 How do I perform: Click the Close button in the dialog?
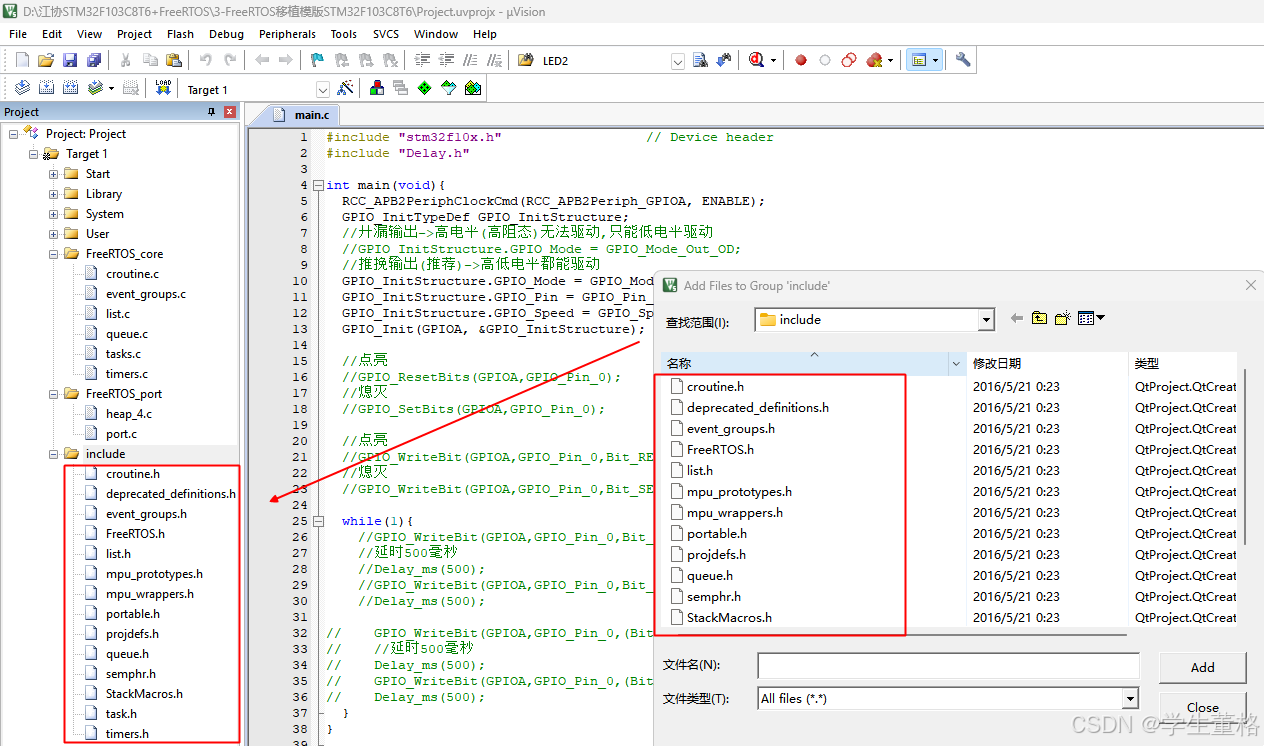[x=1203, y=706]
